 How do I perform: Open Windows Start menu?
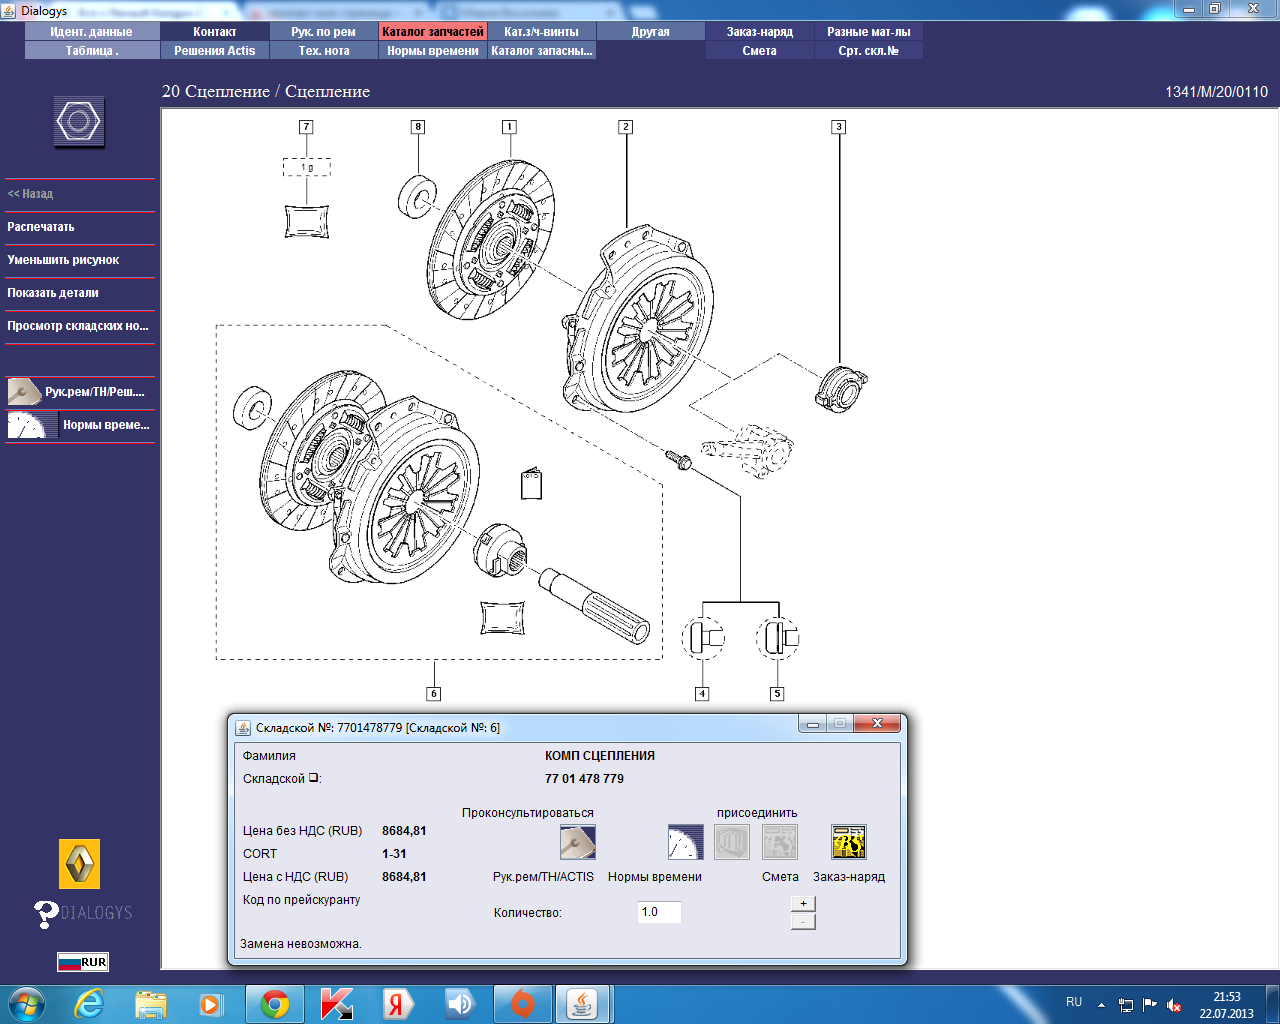point(26,1004)
